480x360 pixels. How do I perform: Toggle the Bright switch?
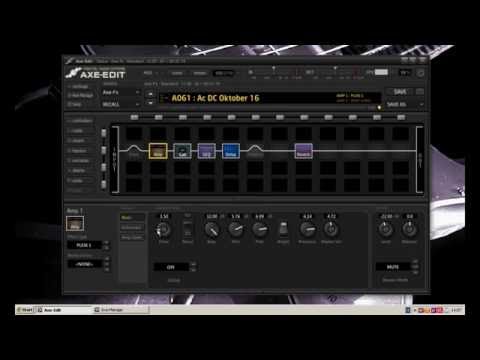[x=283, y=229]
